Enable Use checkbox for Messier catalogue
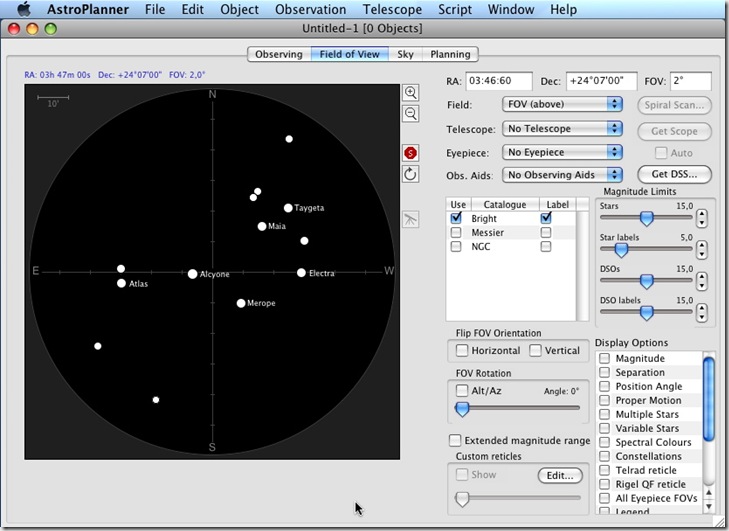The height and width of the screenshot is (531, 729). pos(456,232)
